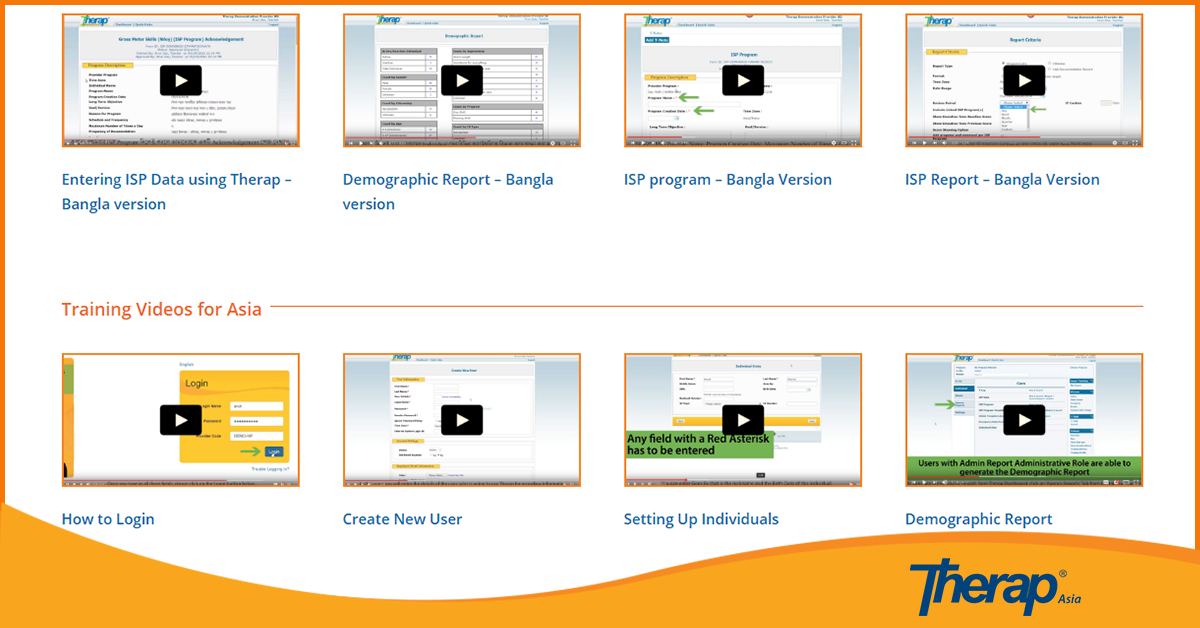Play the Setting Up Individuals video

[x=742, y=420]
